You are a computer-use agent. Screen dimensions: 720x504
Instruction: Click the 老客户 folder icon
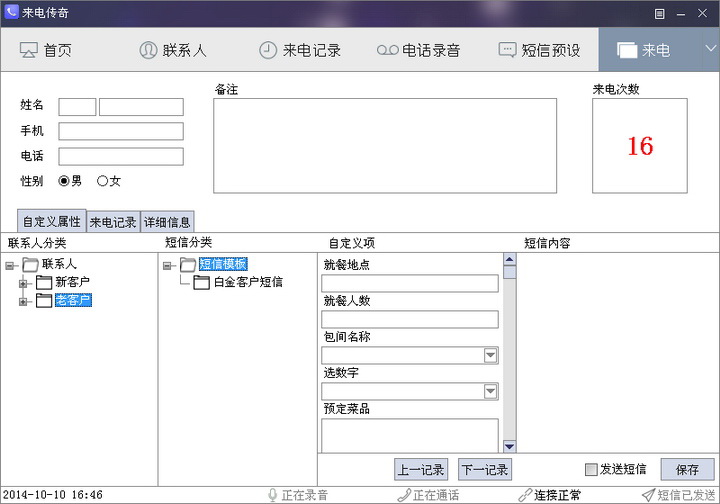(x=44, y=301)
